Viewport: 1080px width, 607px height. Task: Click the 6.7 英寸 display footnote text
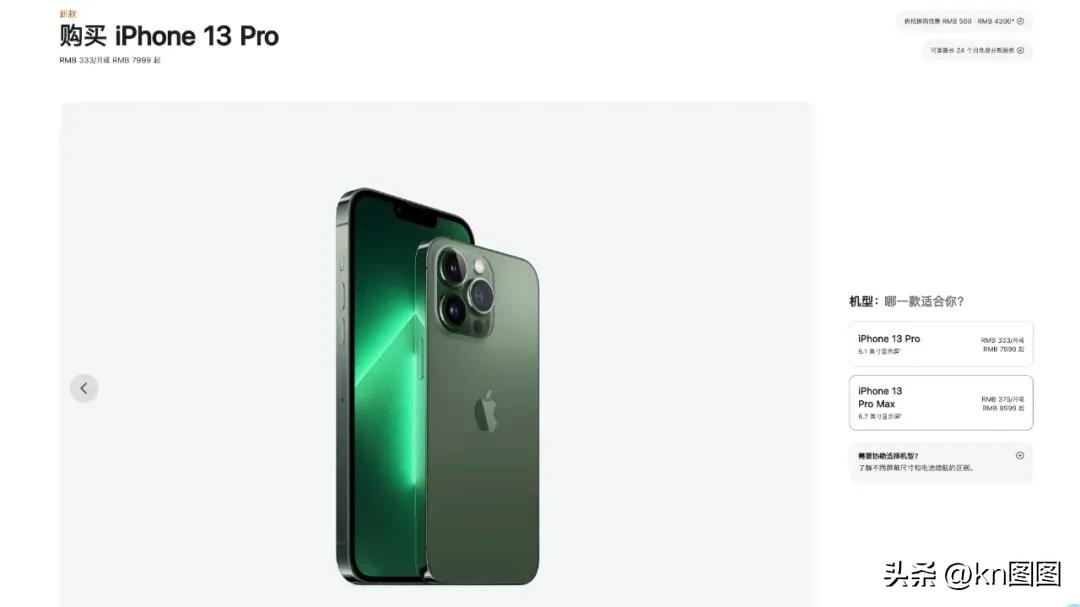[880, 416]
